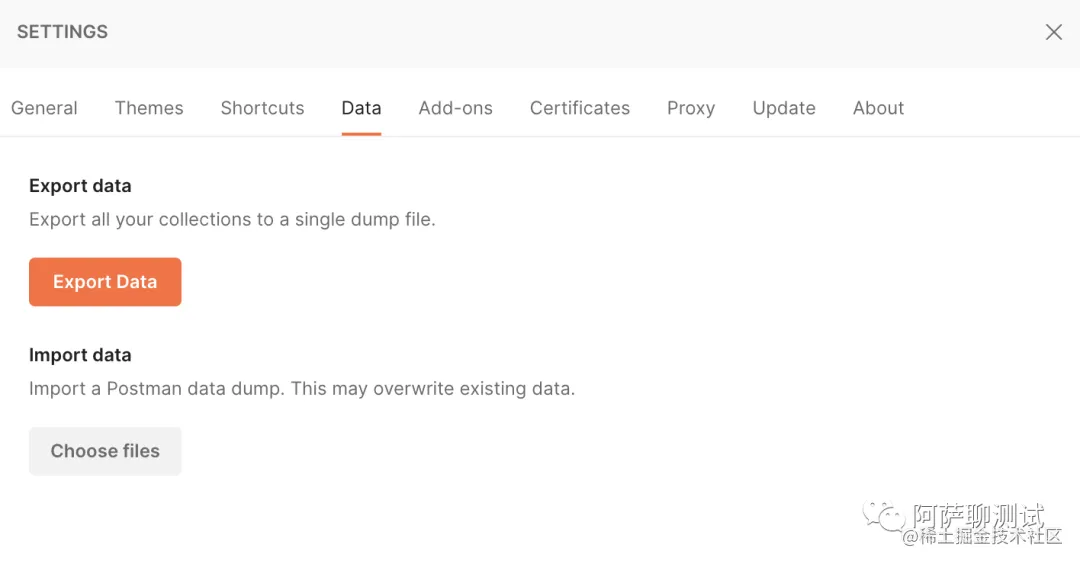
Task: Click the single dump file description text
Action: [x=232, y=220]
